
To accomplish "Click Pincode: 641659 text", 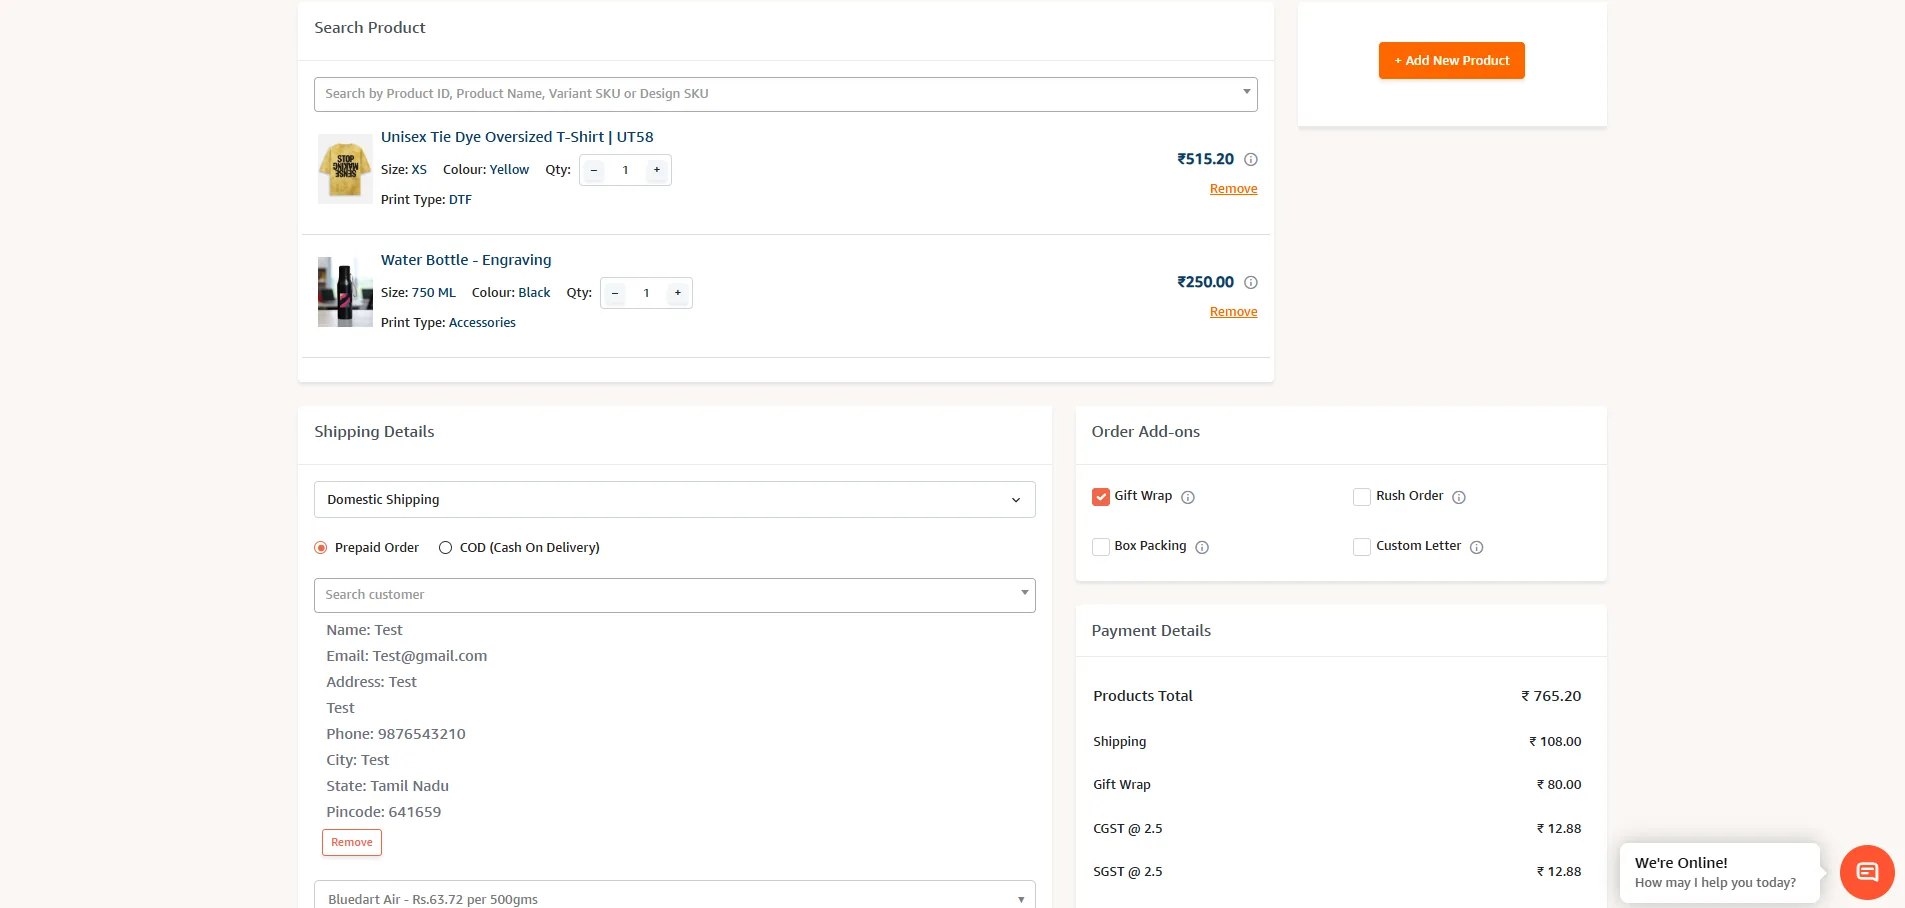I will (x=384, y=812).
